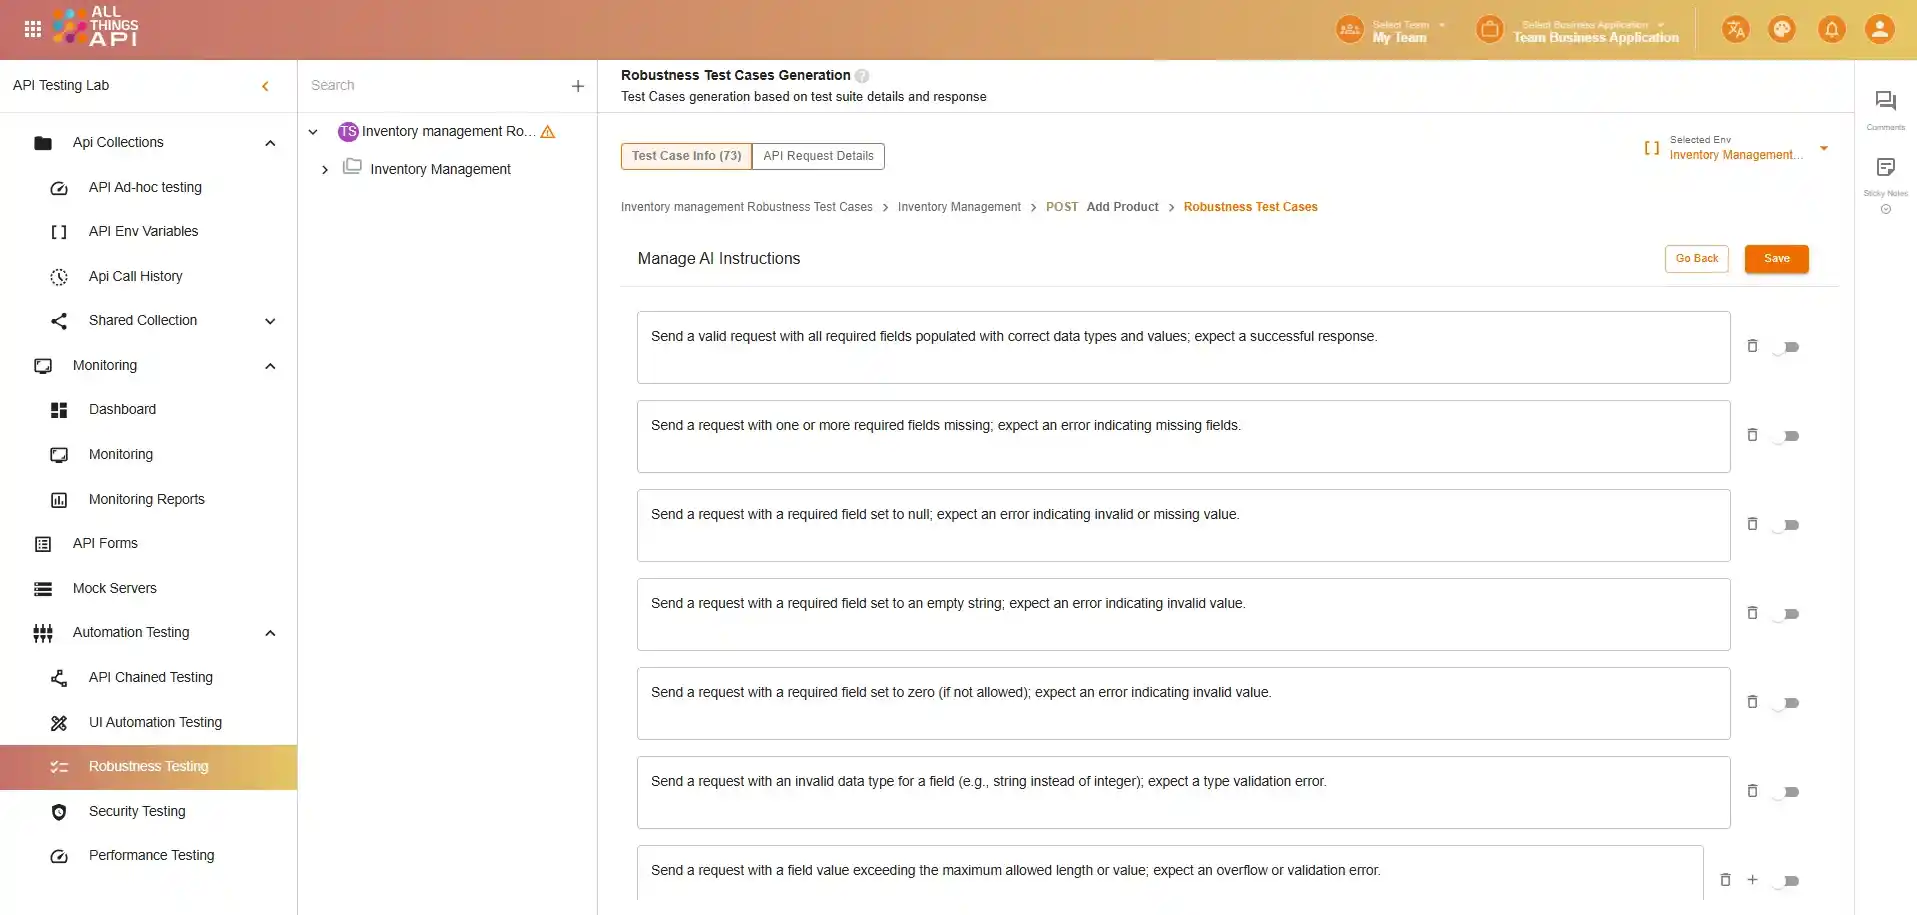1917x915 pixels.
Task: Click the notification bell icon
Action: click(1831, 29)
